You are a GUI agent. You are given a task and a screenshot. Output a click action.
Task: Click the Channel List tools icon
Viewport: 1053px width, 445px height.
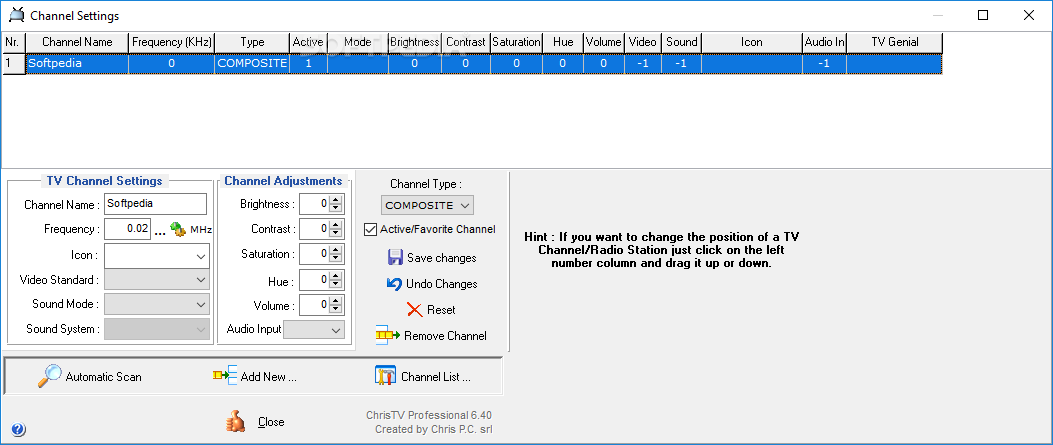click(x=385, y=376)
